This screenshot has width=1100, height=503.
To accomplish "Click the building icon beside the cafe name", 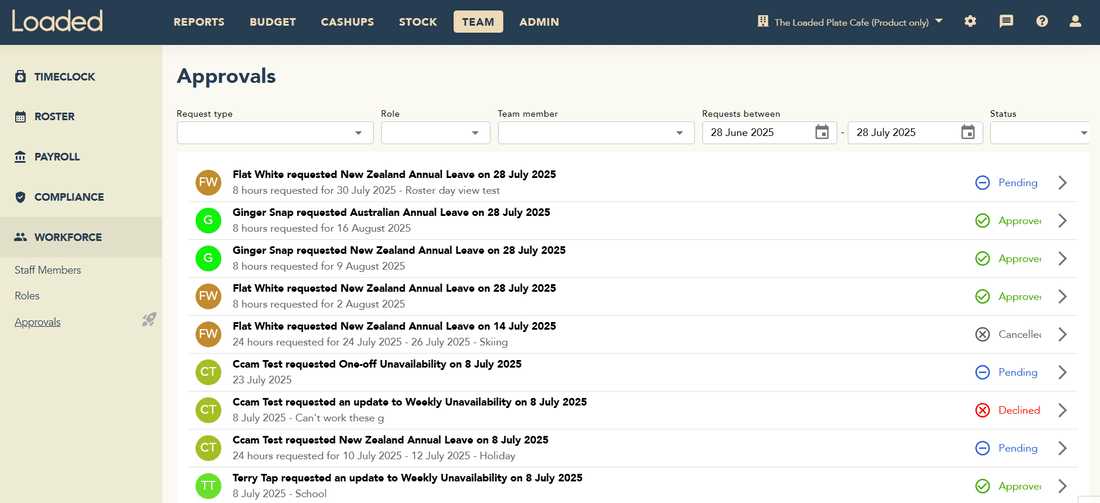I will point(763,22).
